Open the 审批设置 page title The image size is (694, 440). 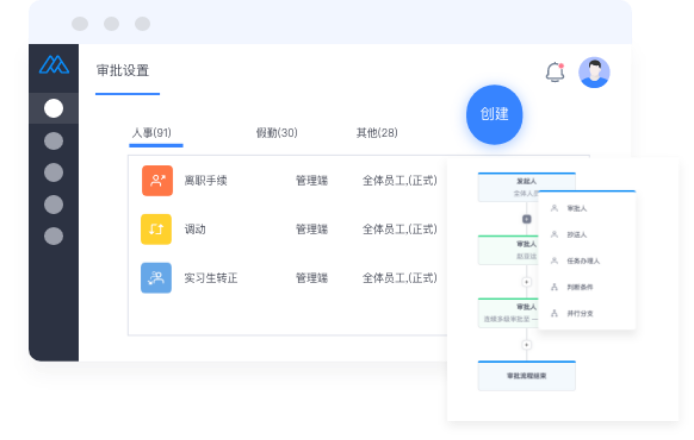pyautogui.click(x=123, y=71)
